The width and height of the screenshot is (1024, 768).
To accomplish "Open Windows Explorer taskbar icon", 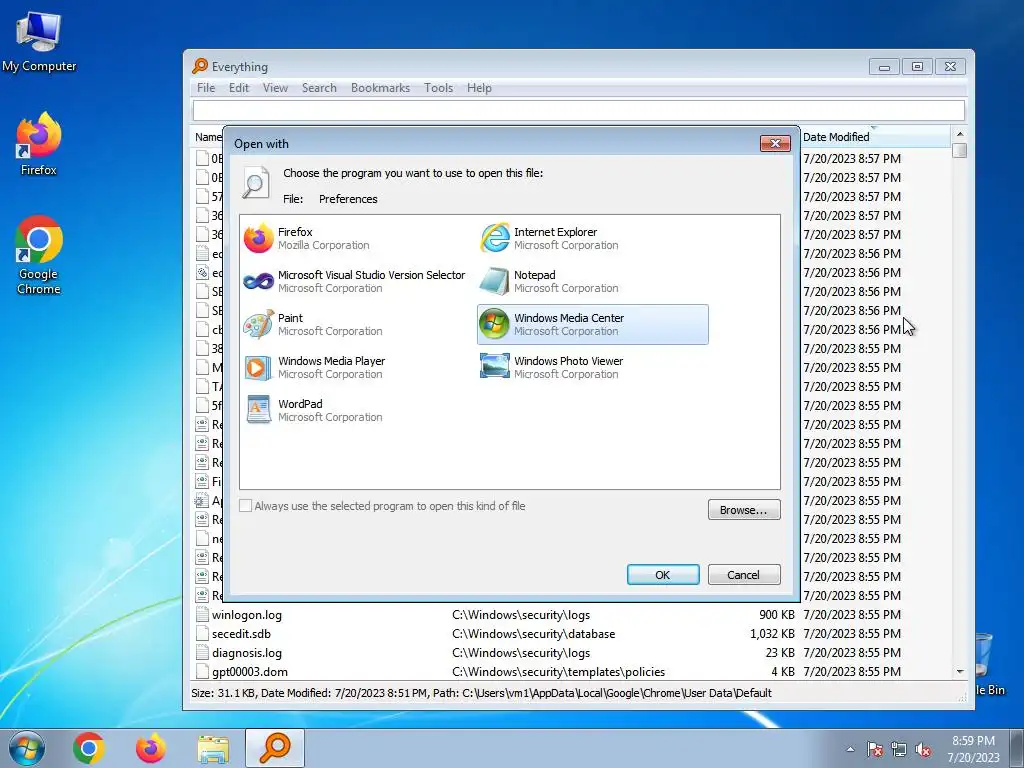I will 213,748.
